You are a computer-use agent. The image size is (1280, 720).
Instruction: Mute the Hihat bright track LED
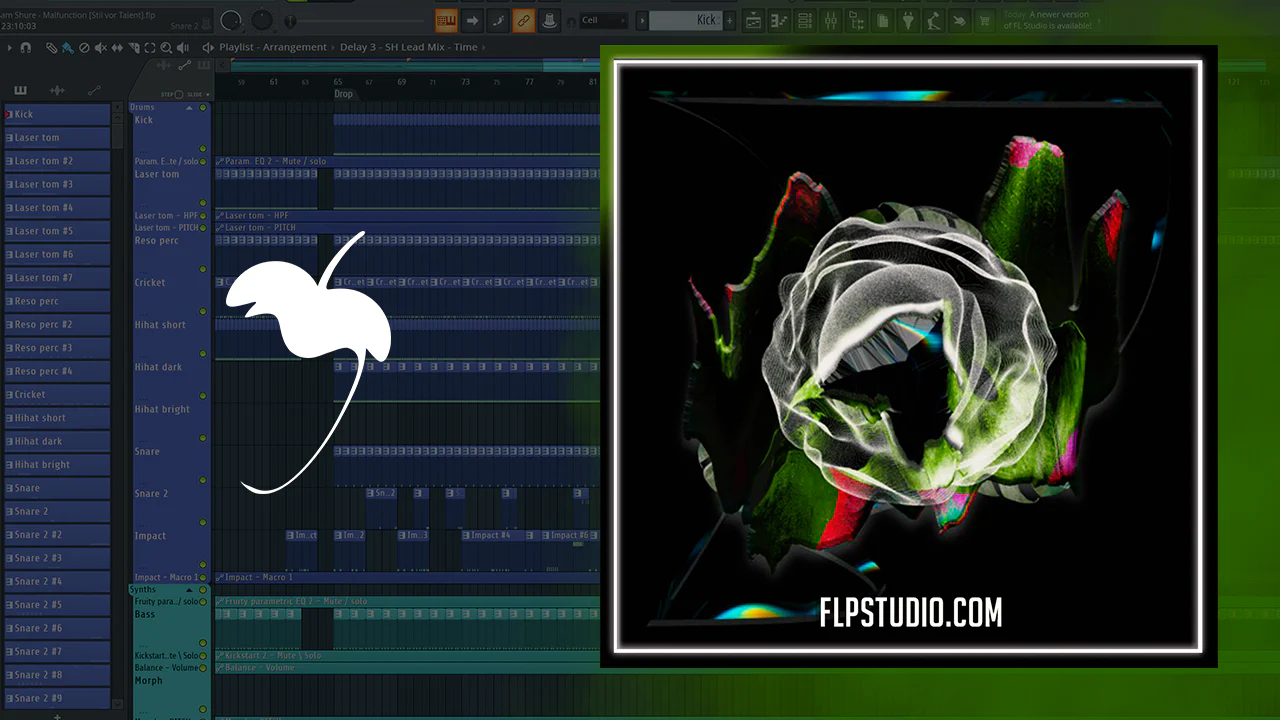tap(203, 438)
